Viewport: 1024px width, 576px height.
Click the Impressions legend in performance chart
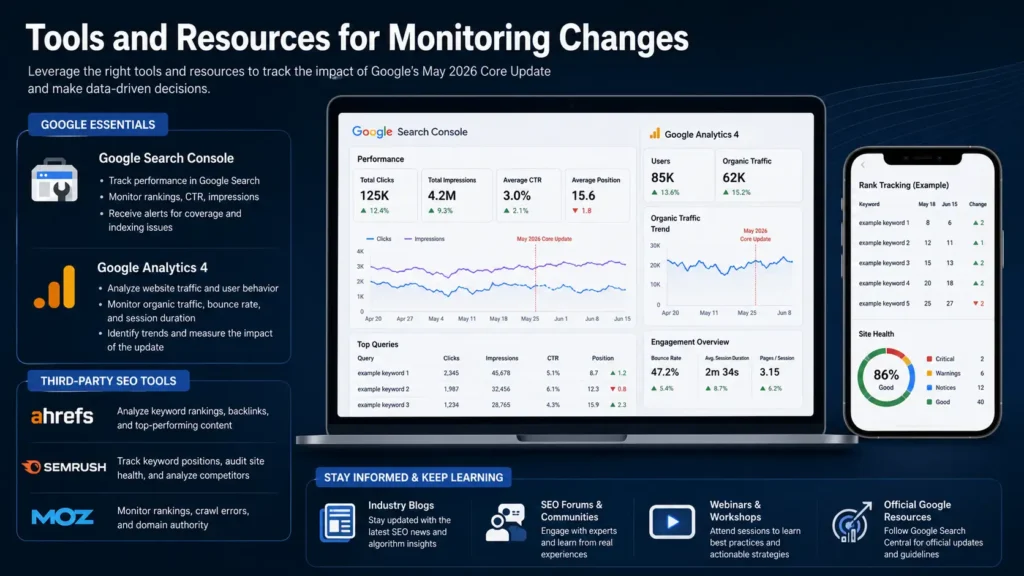pyautogui.click(x=424, y=239)
